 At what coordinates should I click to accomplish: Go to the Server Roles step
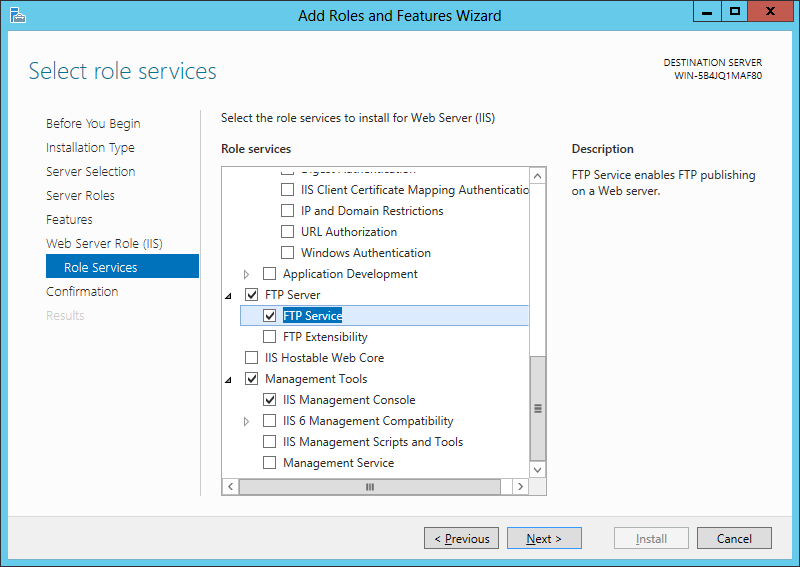(80, 196)
